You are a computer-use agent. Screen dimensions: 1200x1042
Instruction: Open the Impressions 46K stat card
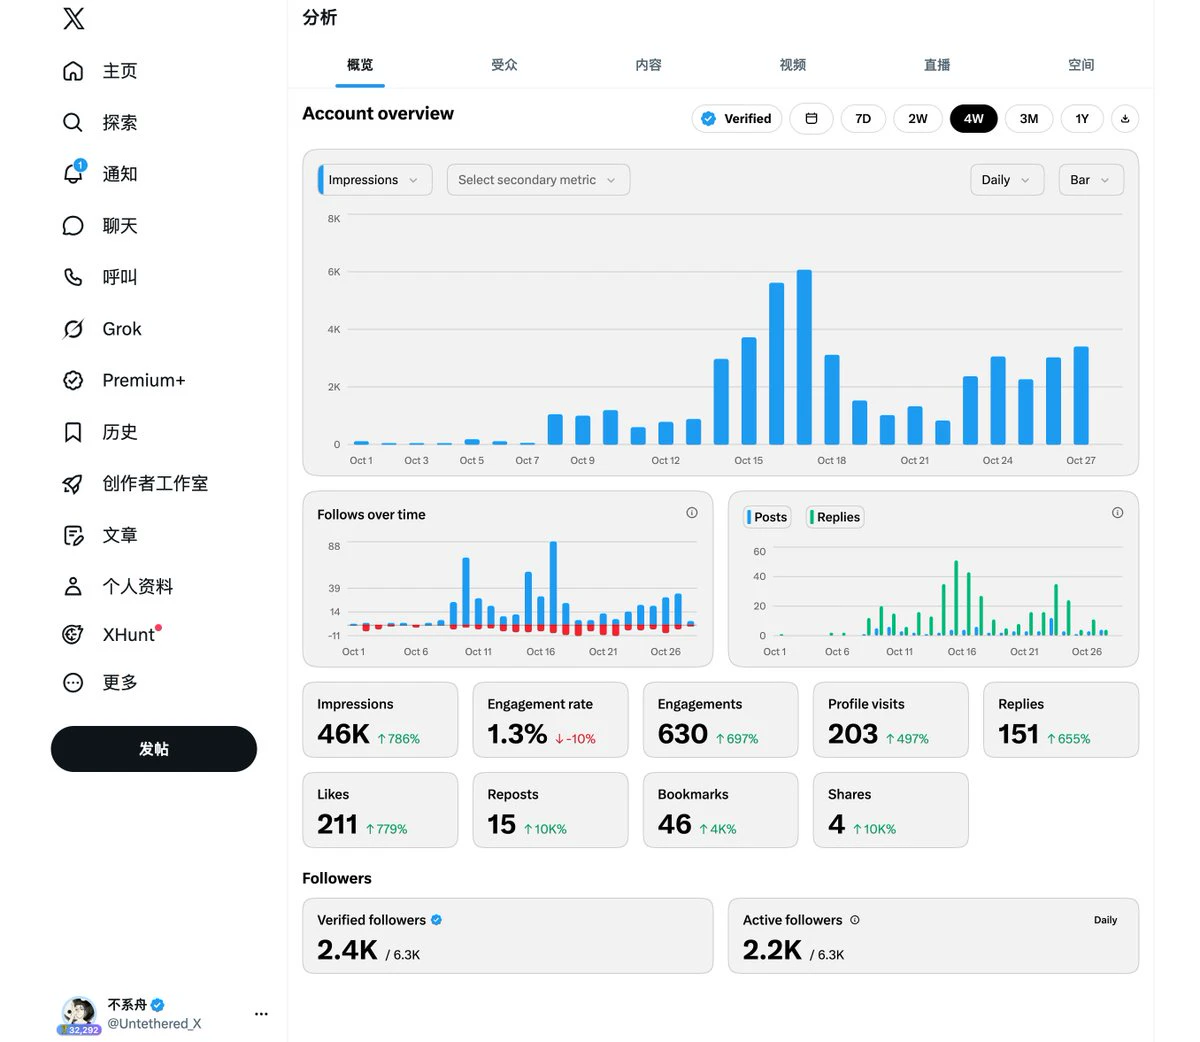(x=380, y=720)
